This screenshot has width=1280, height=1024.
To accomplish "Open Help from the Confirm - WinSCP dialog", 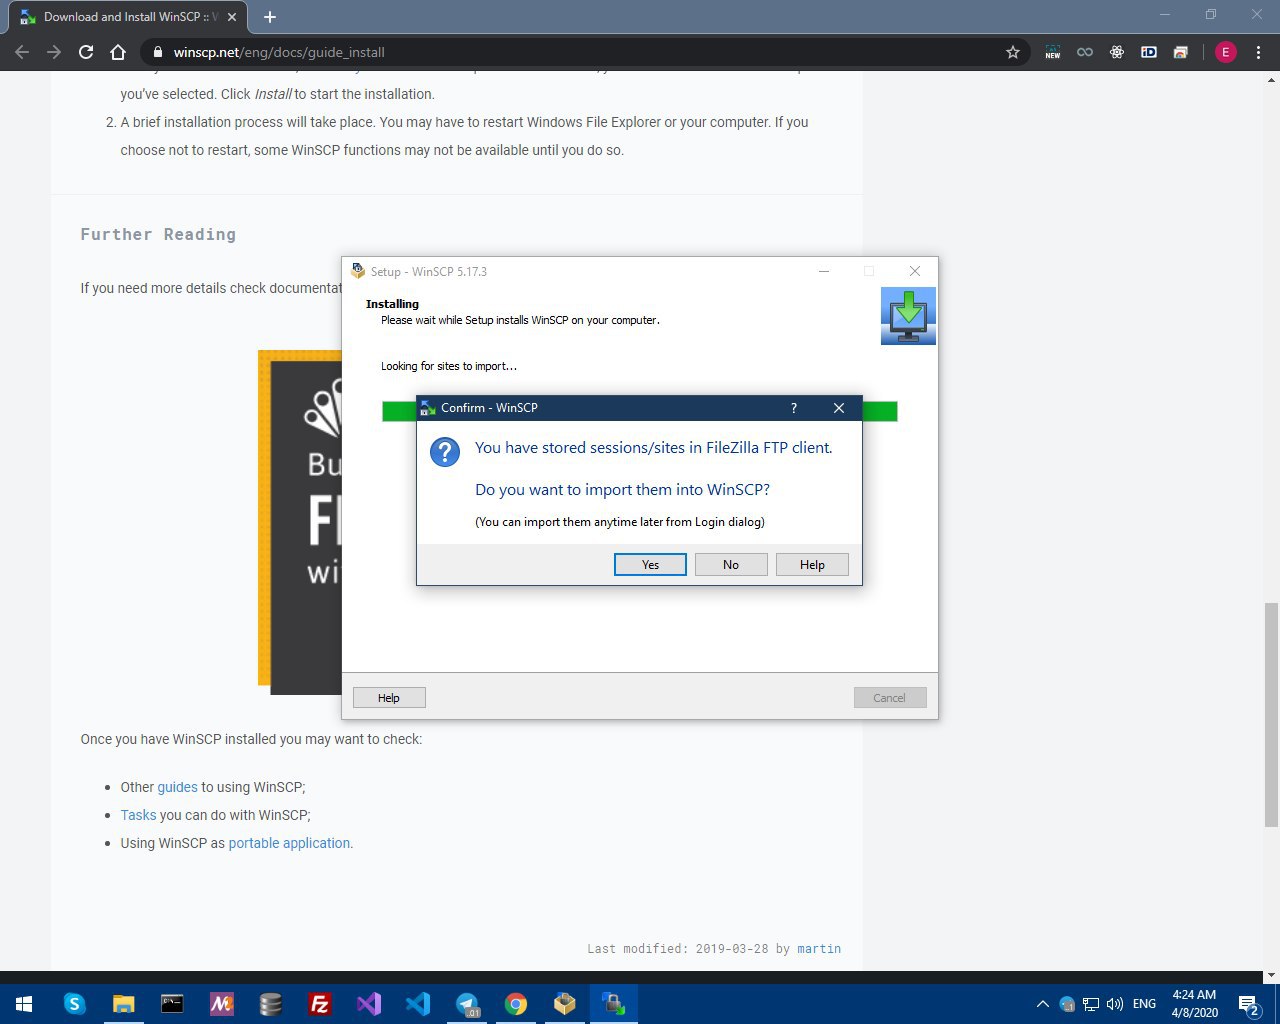I will [x=812, y=565].
